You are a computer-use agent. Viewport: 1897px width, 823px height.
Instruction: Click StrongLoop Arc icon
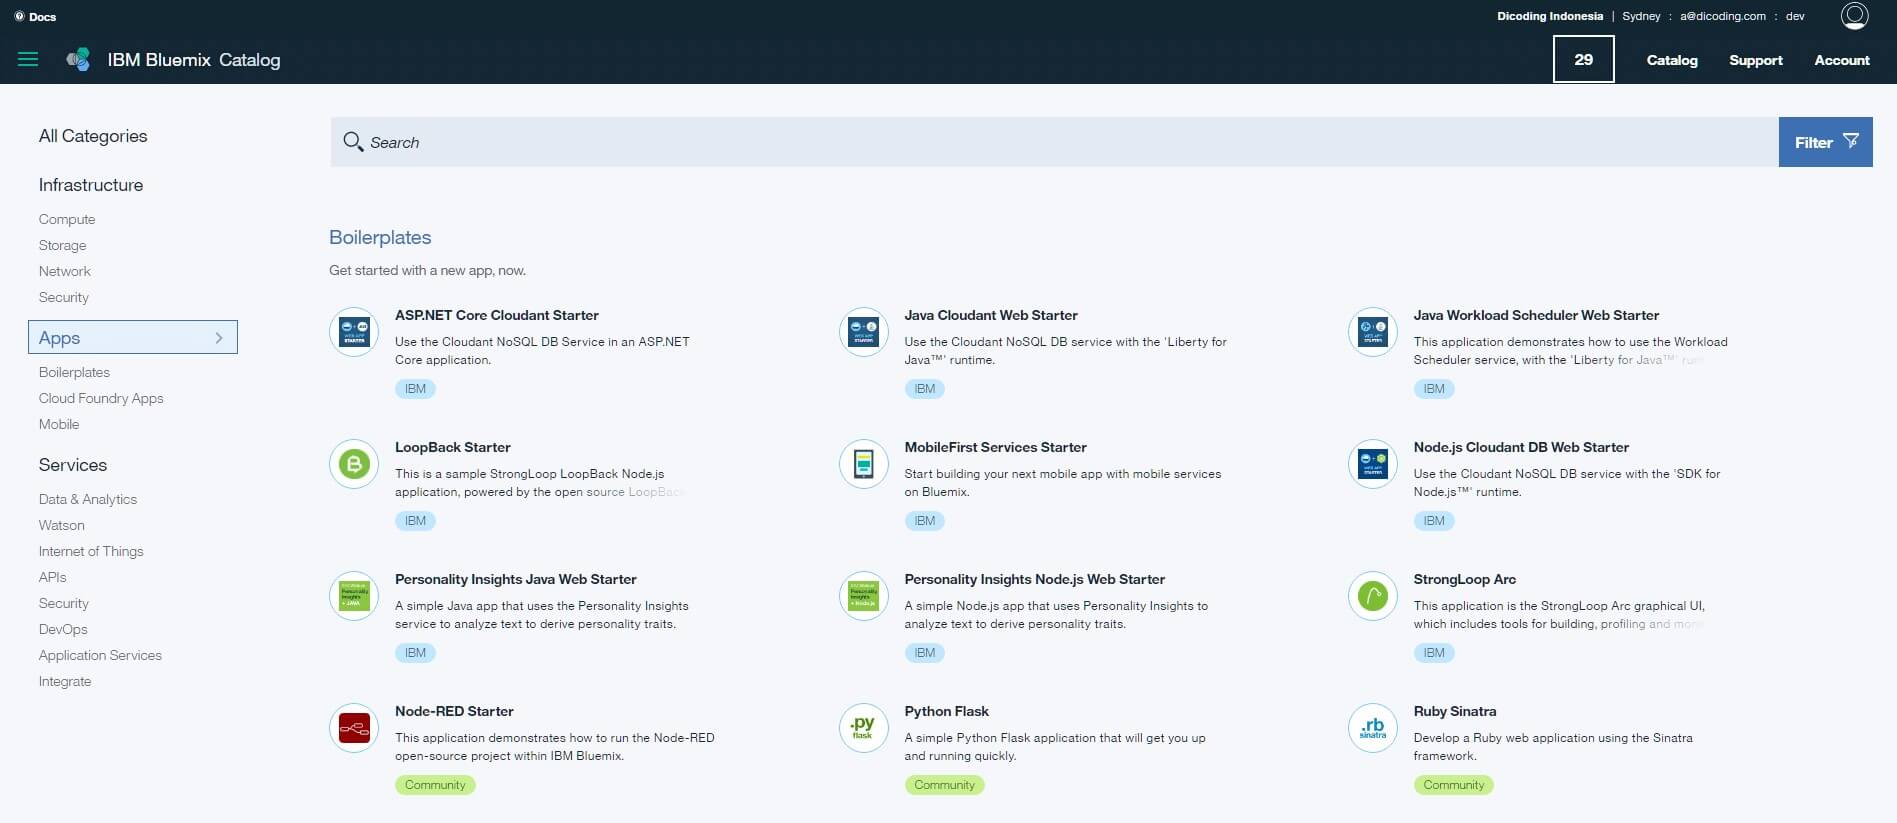click(x=1372, y=596)
